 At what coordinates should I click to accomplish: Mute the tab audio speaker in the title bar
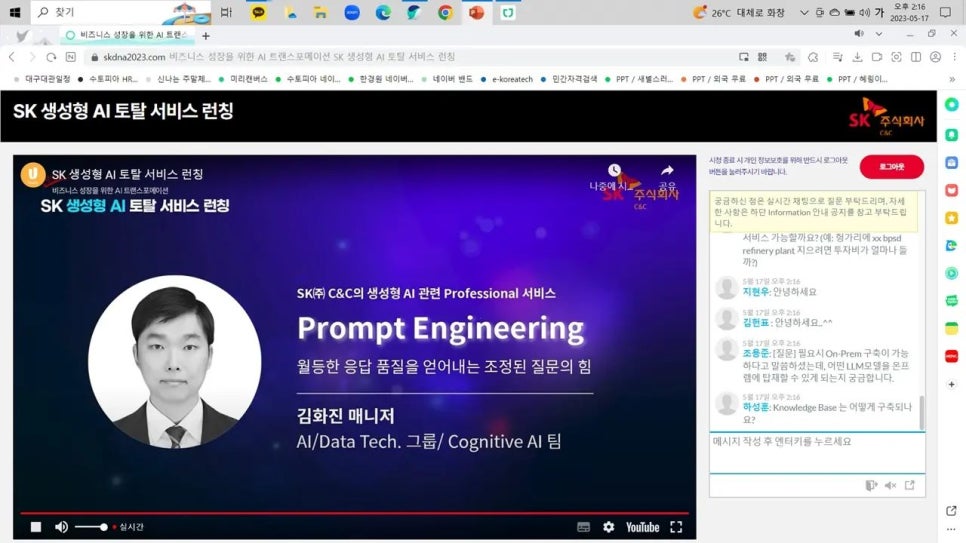pyautogui.click(x=859, y=33)
